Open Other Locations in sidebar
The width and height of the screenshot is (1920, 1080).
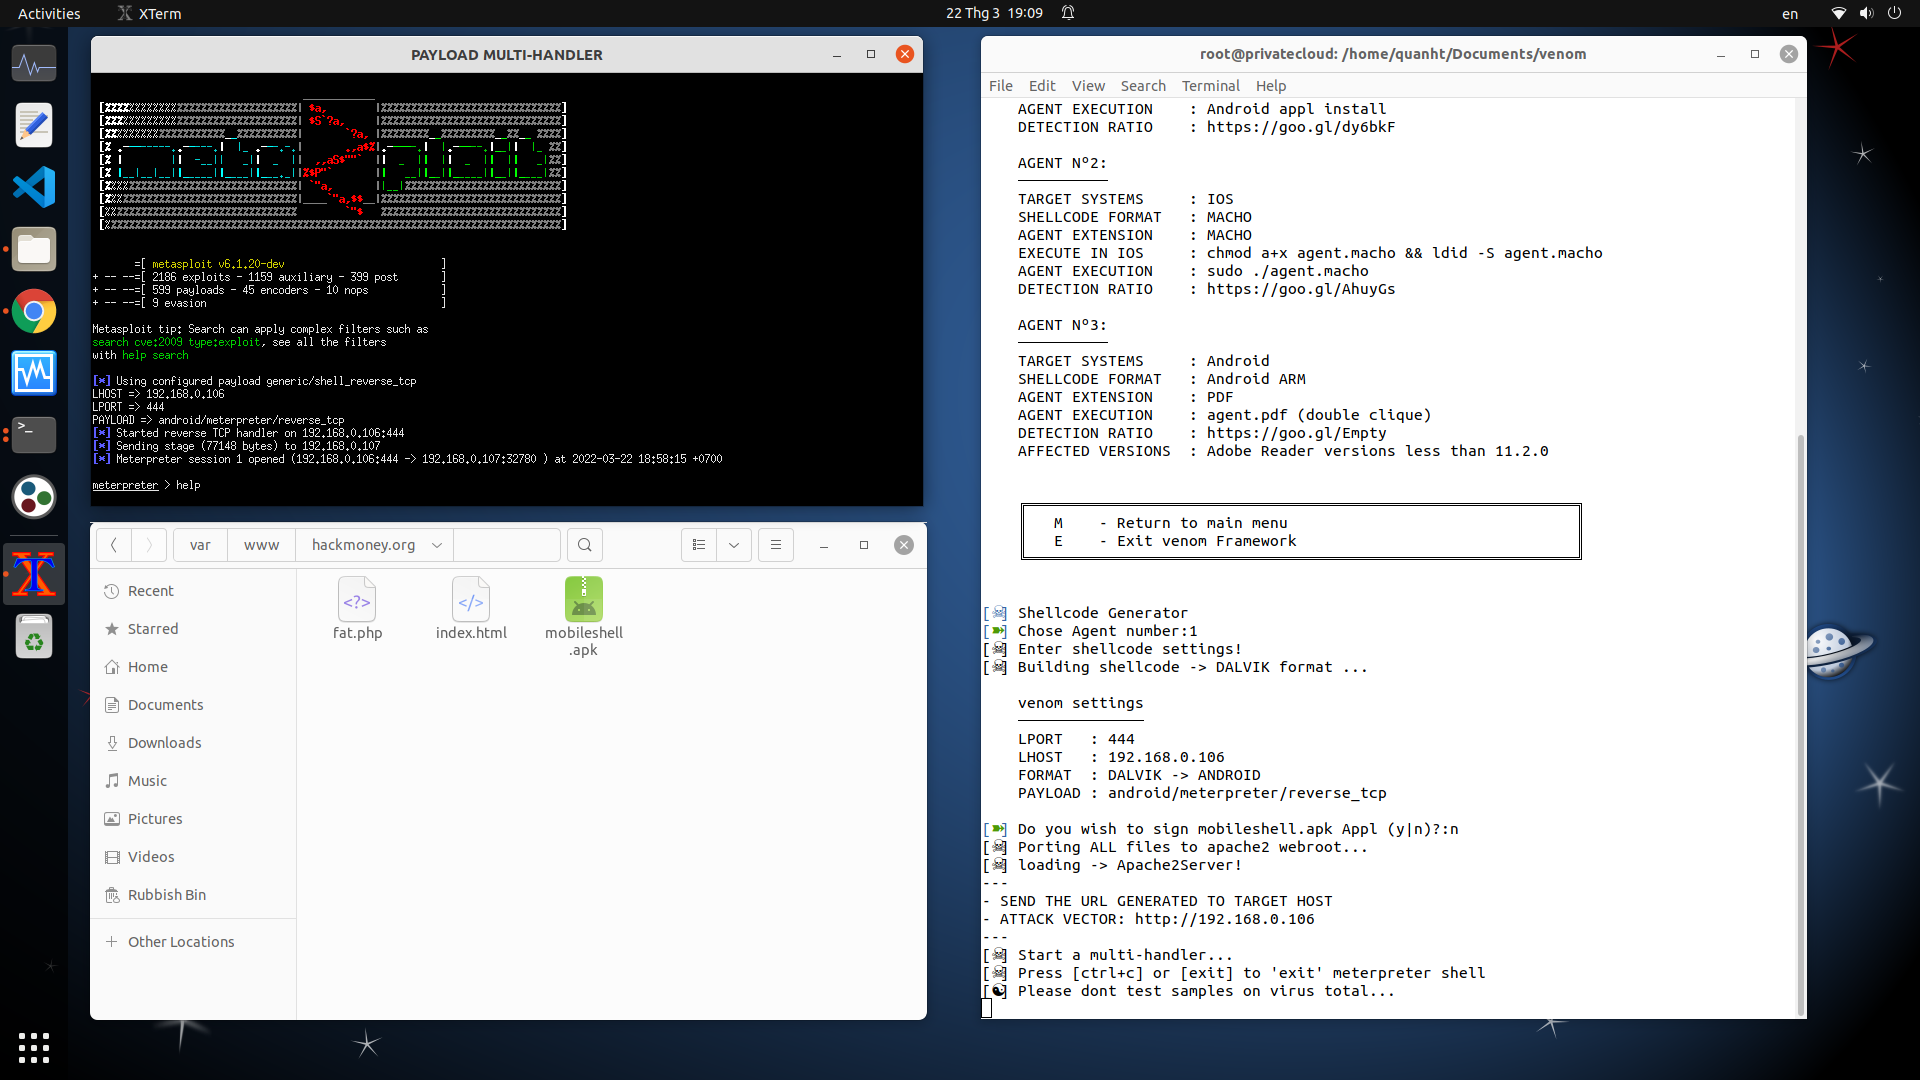(x=194, y=942)
